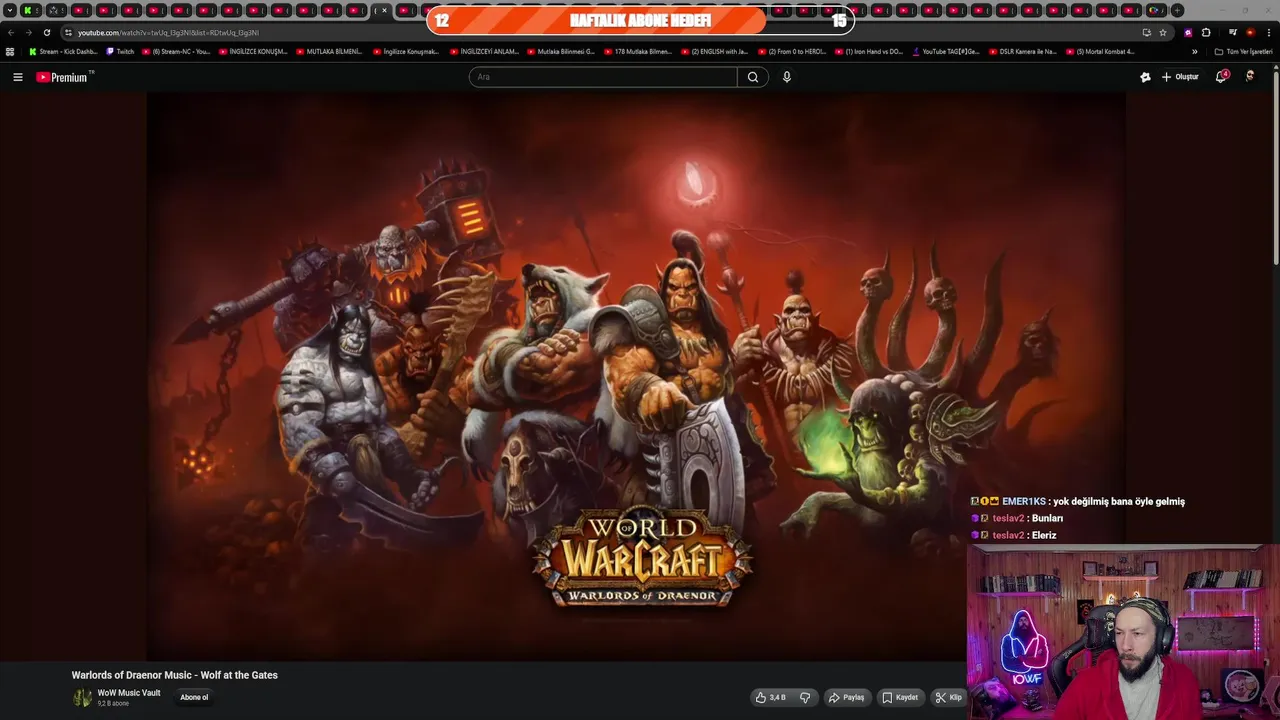Image resolution: width=1280 pixels, height=720 pixels.
Task: Save the video with Kaydet
Action: click(x=900, y=697)
